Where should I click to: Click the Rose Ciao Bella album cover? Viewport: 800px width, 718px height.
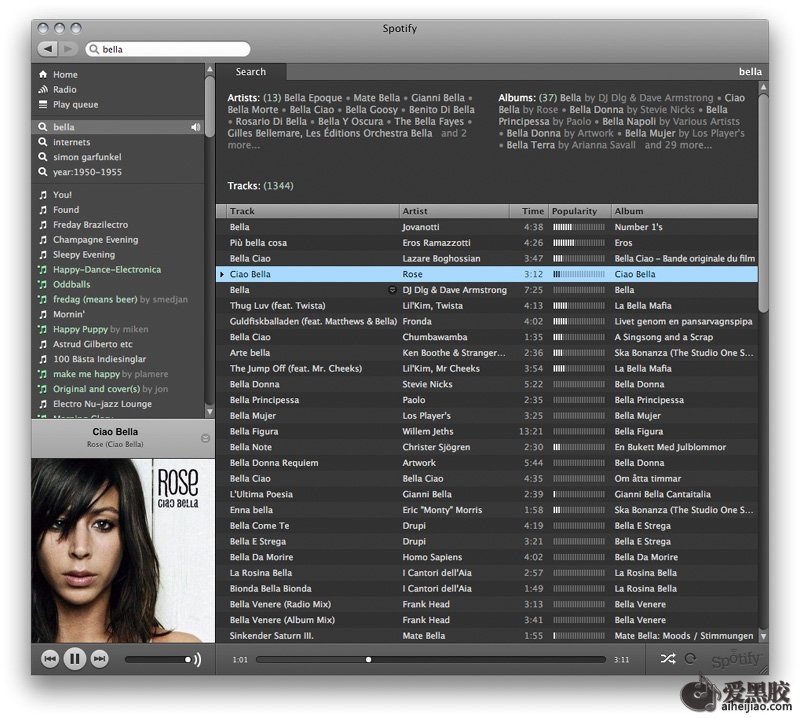(123, 550)
